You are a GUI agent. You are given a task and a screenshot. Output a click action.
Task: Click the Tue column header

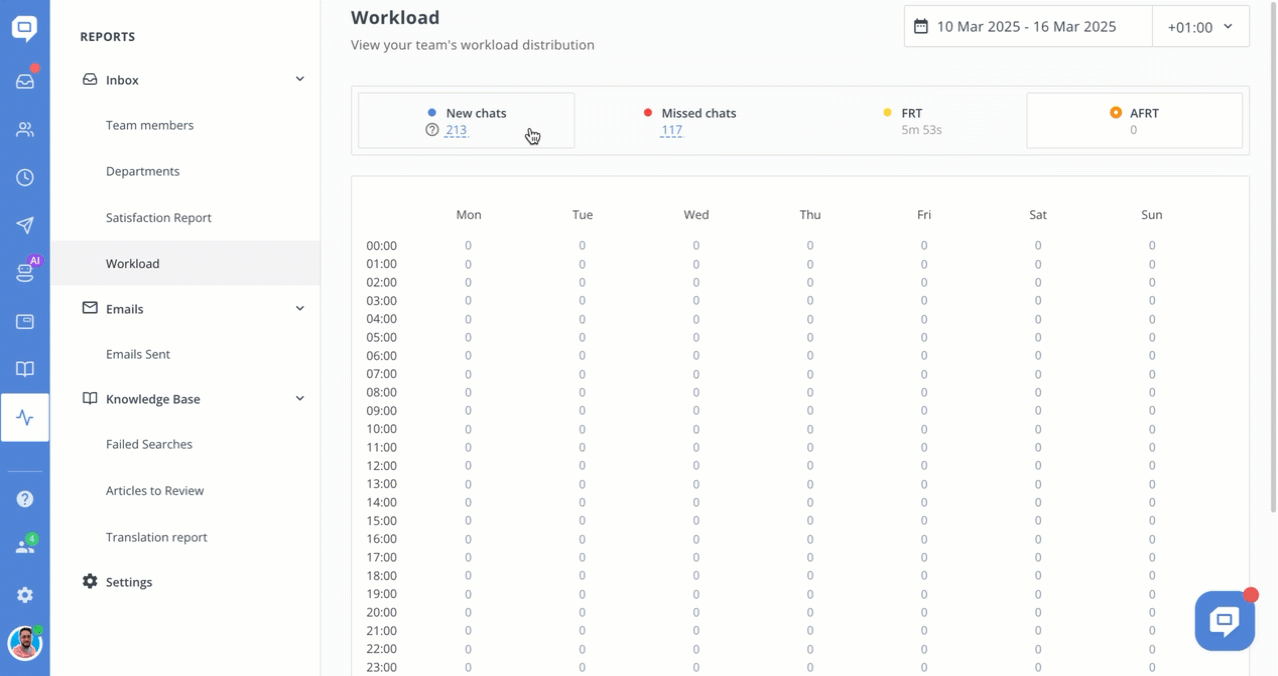point(582,215)
